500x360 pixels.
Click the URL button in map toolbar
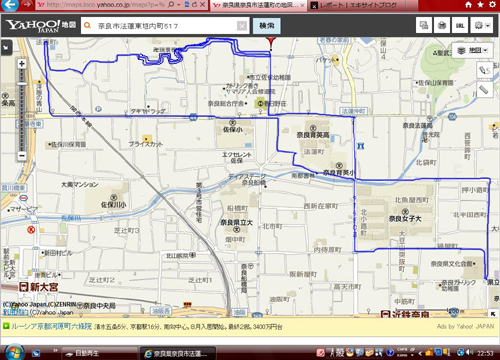coord(460,25)
